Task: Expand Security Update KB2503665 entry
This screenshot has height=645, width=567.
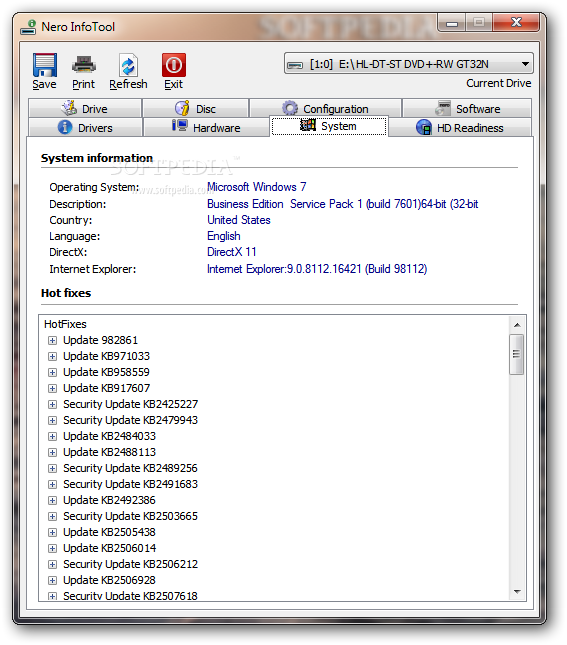Action: tap(52, 516)
